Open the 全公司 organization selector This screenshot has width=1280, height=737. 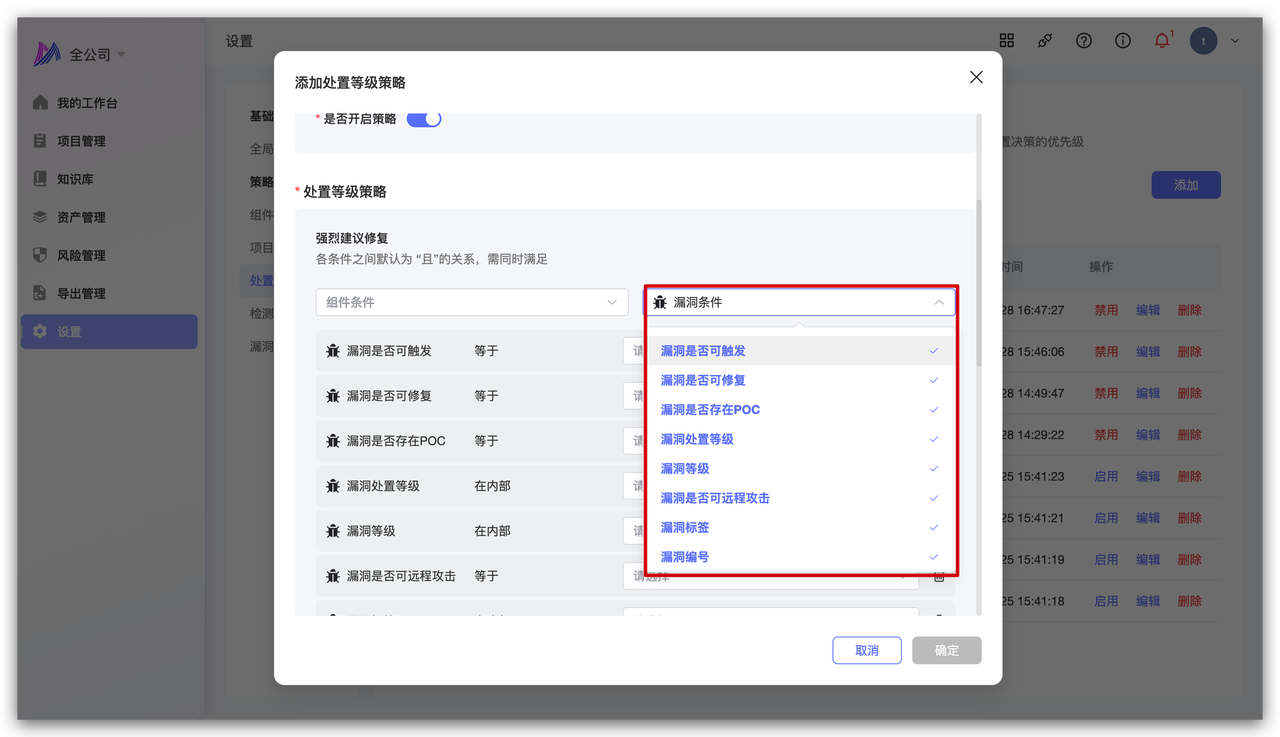point(97,55)
